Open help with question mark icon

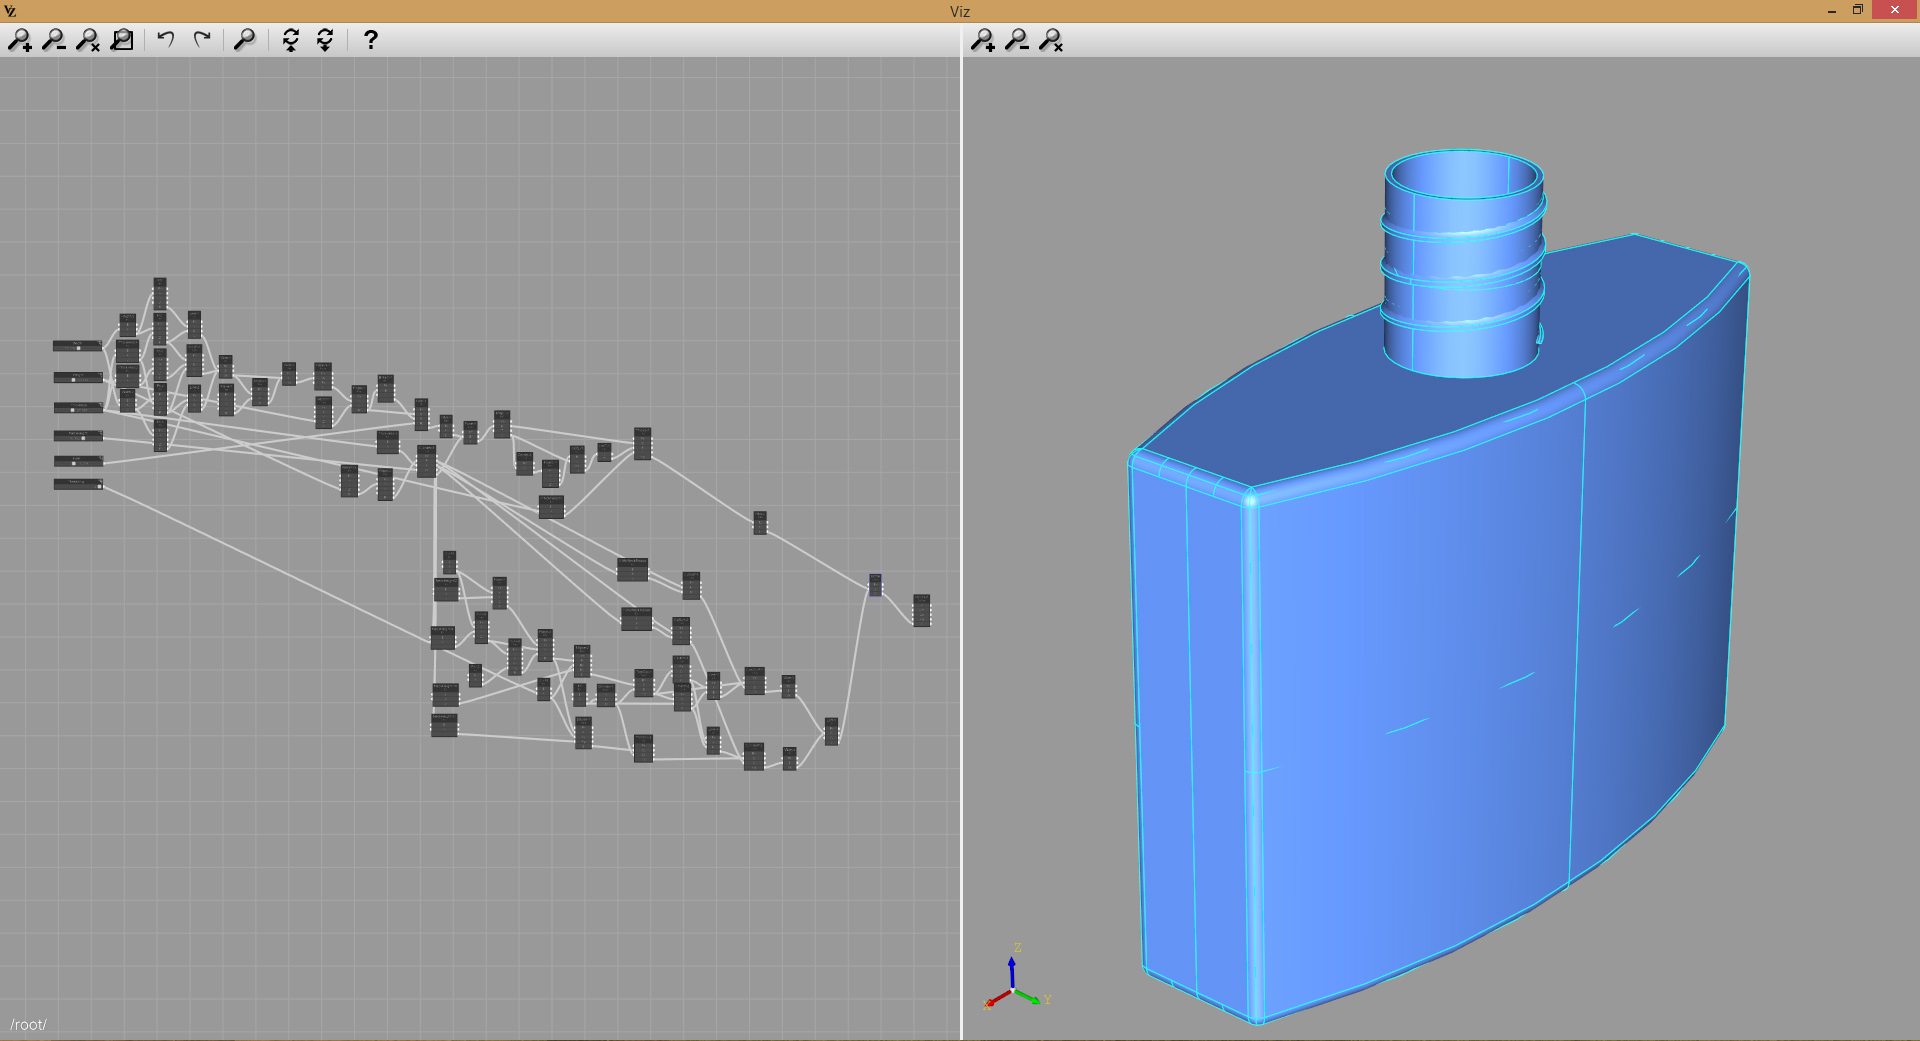[371, 40]
